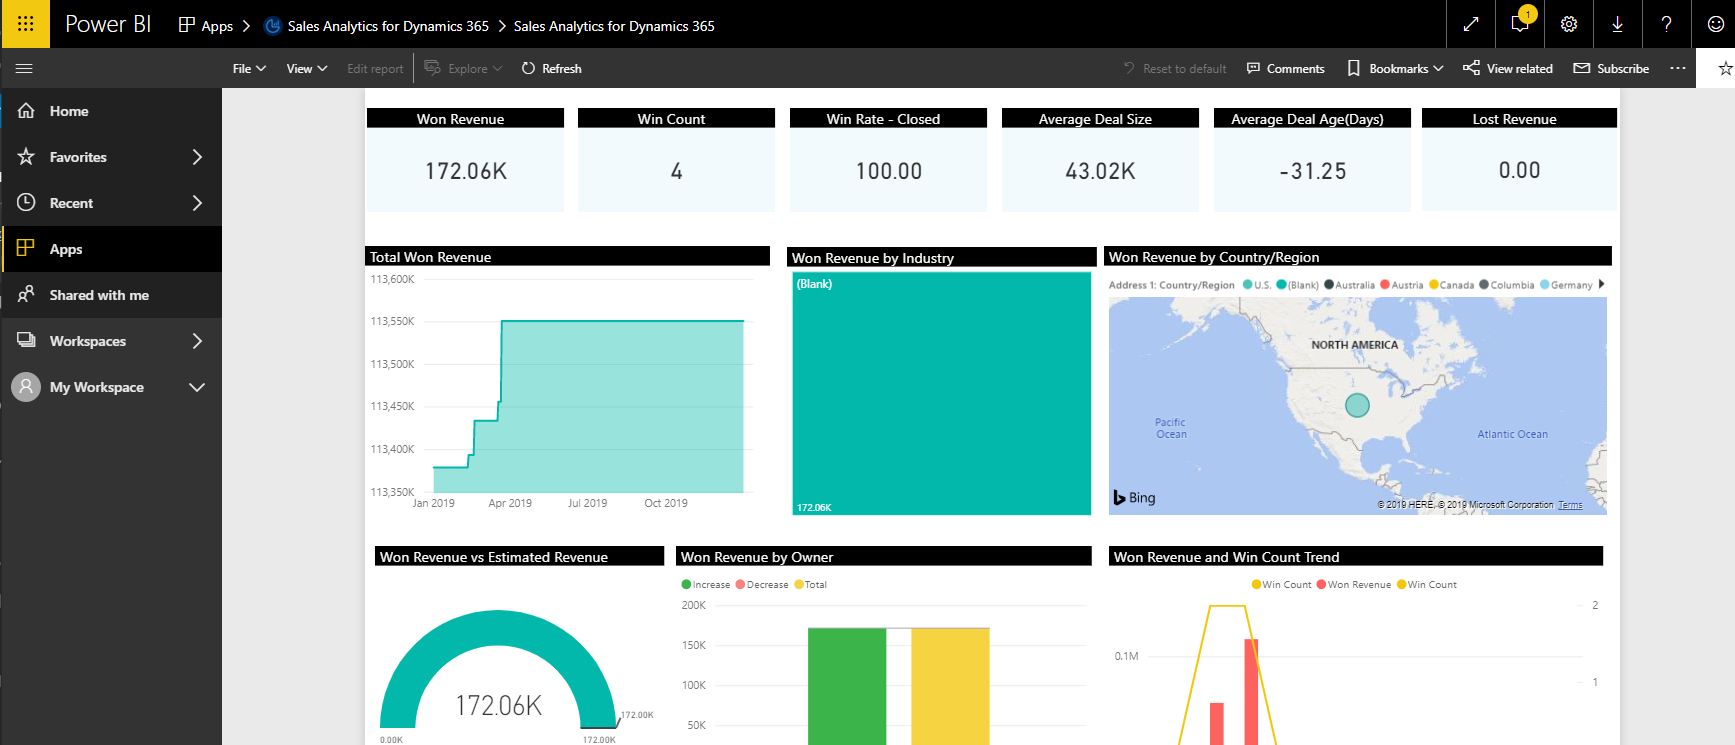This screenshot has width=1735, height=745.
Task: Click the download arrow icon
Action: (1617, 24)
